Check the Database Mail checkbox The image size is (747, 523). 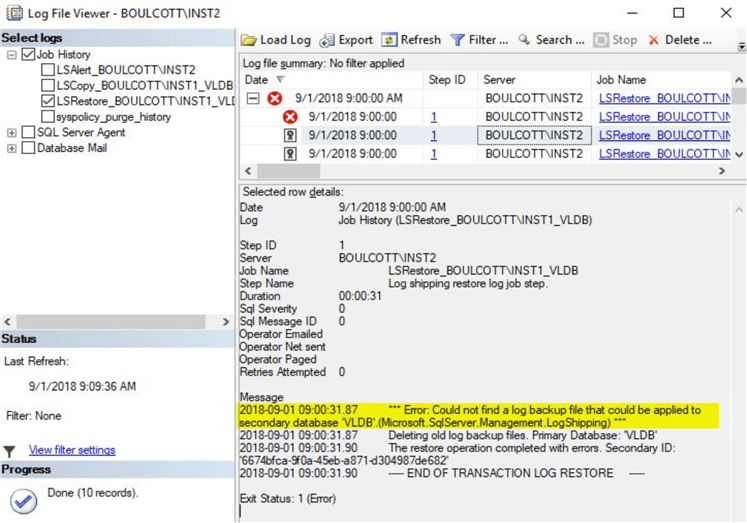tap(28, 148)
